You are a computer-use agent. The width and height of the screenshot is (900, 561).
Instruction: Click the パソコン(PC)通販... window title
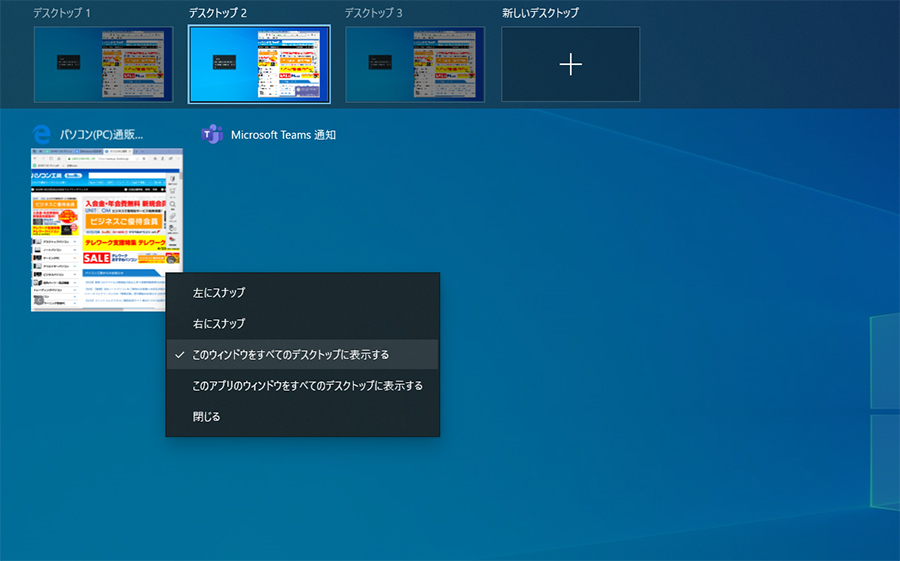[x=102, y=135]
